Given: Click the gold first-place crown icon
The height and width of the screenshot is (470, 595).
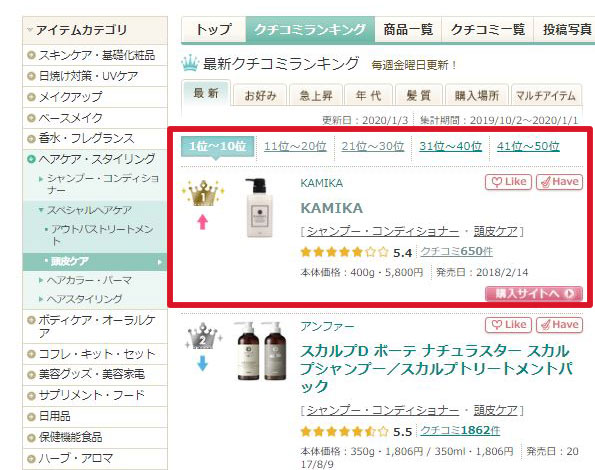Looking at the screenshot, I should click(x=203, y=193).
